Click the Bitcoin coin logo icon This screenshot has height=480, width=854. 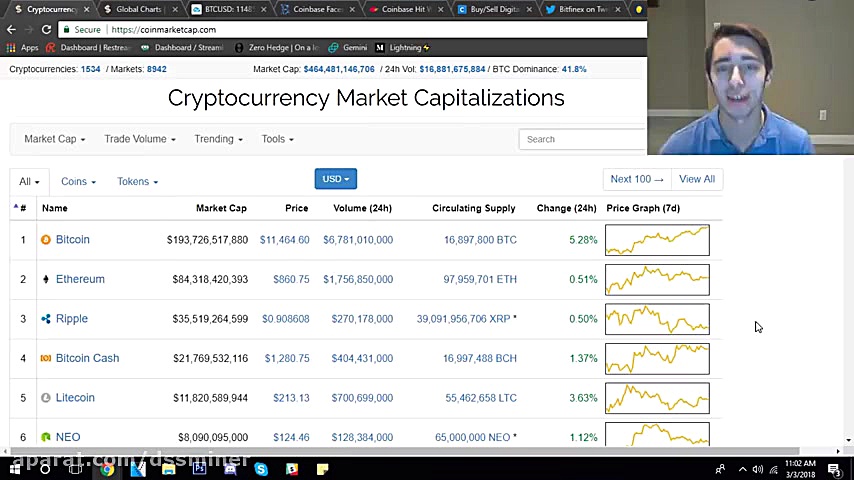pos(46,240)
